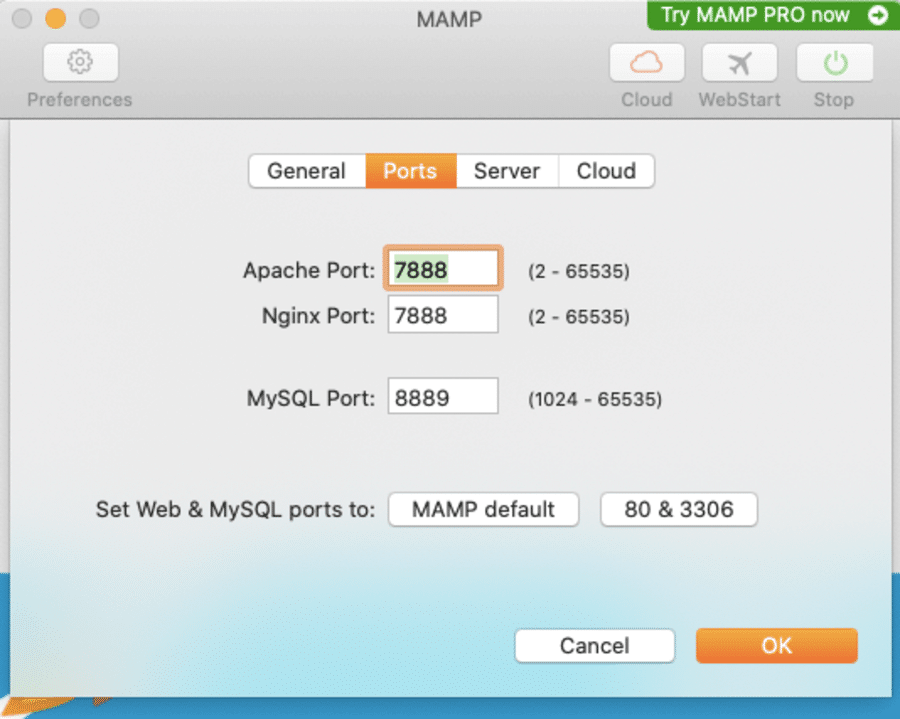Image resolution: width=900 pixels, height=719 pixels.
Task: Stop servers using the power icon
Action: pyautogui.click(x=834, y=63)
